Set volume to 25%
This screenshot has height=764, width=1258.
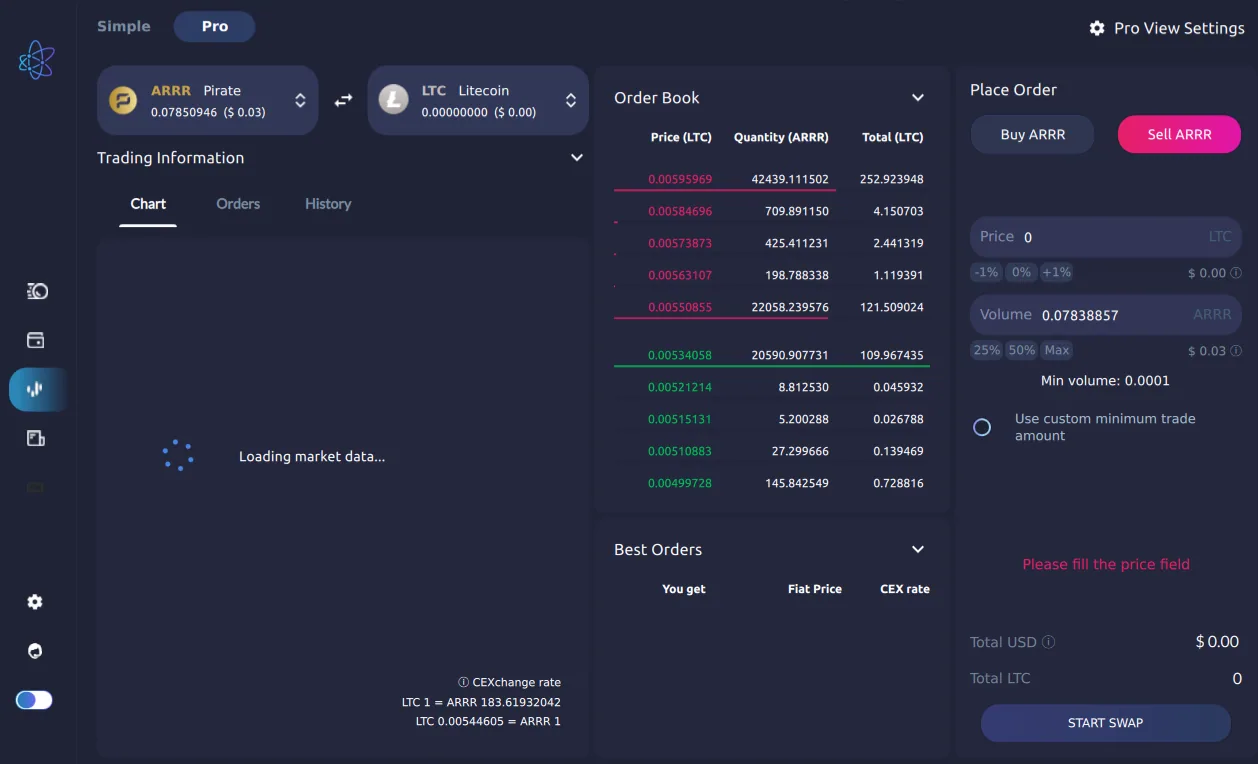pos(986,350)
